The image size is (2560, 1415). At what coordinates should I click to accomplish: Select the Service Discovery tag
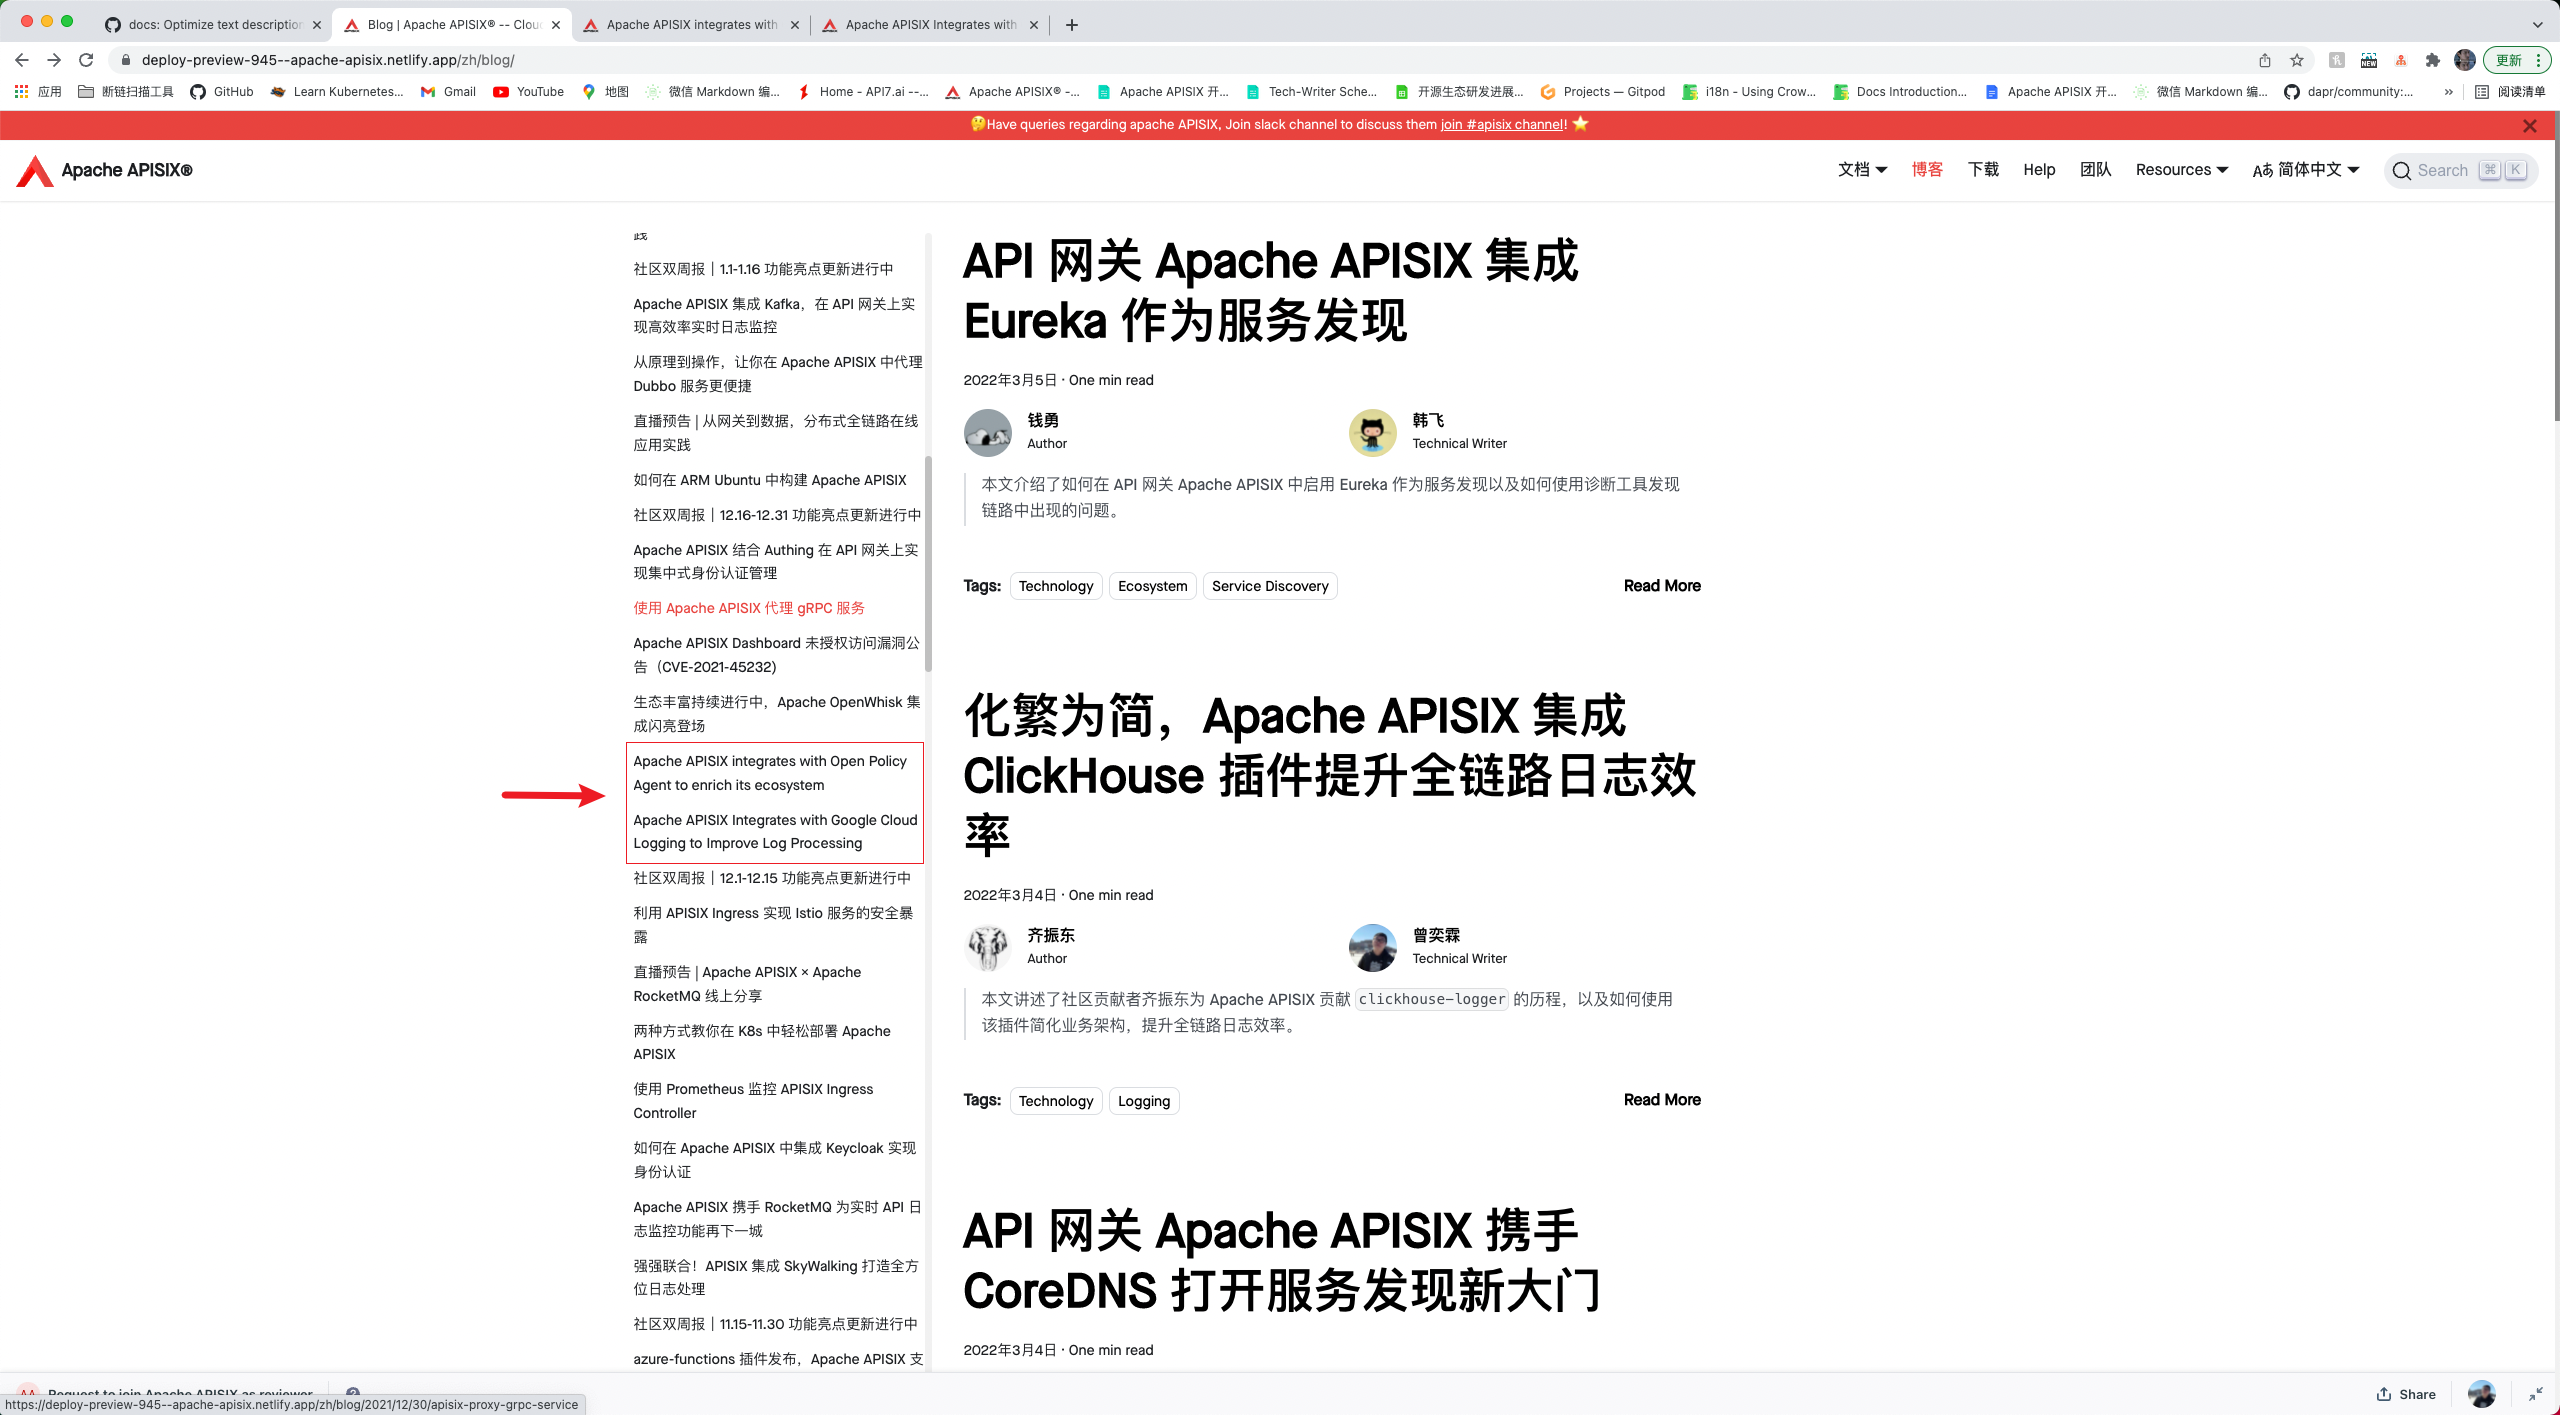(1269, 586)
